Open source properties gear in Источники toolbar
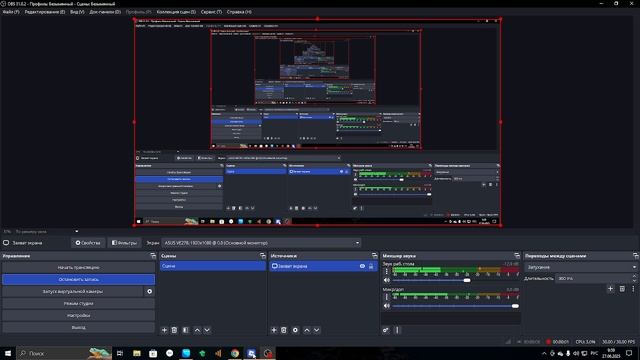640x360 pixels. [295, 330]
